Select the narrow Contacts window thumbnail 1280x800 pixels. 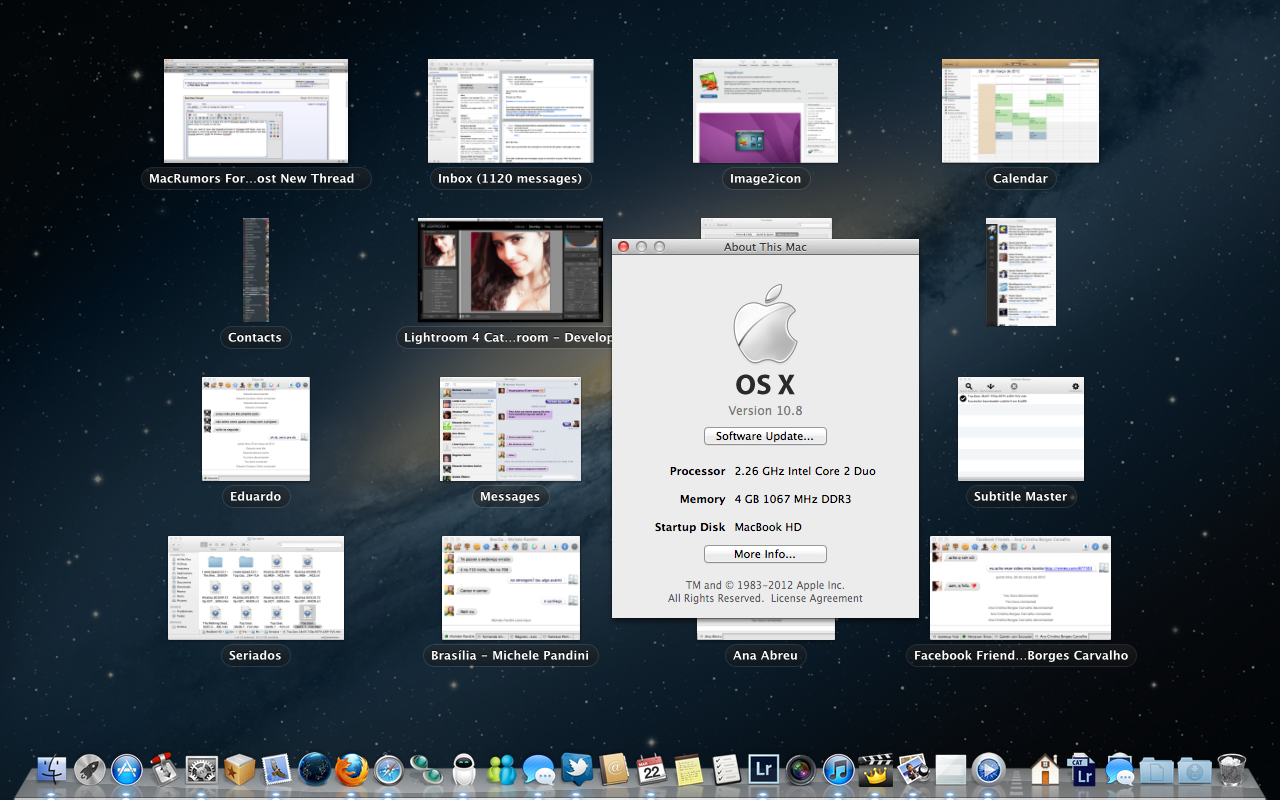click(x=256, y=270)
